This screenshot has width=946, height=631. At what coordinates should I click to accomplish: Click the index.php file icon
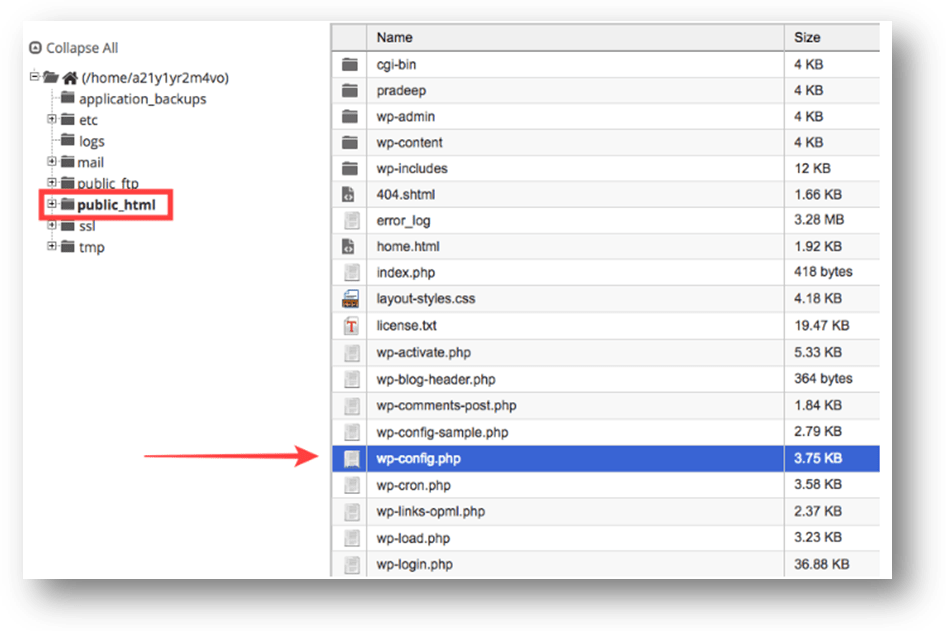click(352, 273)
